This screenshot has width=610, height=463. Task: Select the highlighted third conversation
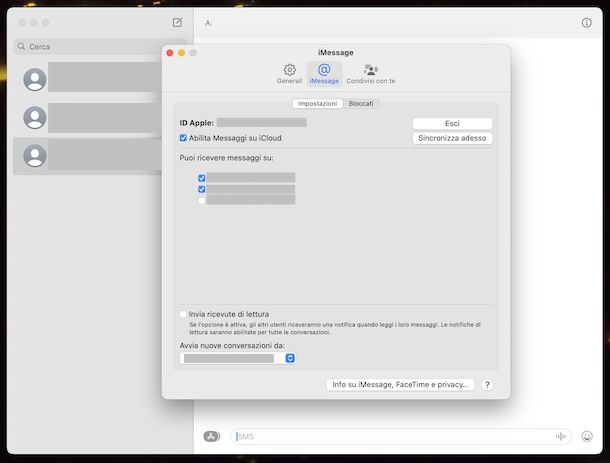click(88, 156)
